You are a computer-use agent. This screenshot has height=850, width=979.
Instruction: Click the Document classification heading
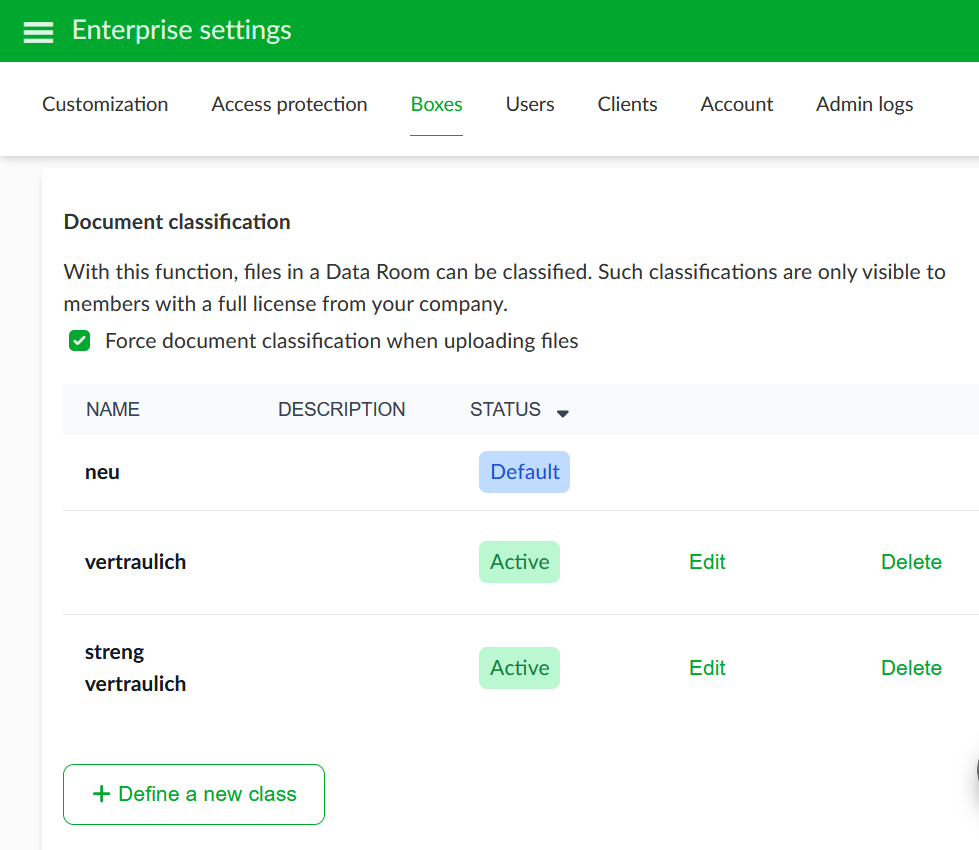[x=177, y=222]
